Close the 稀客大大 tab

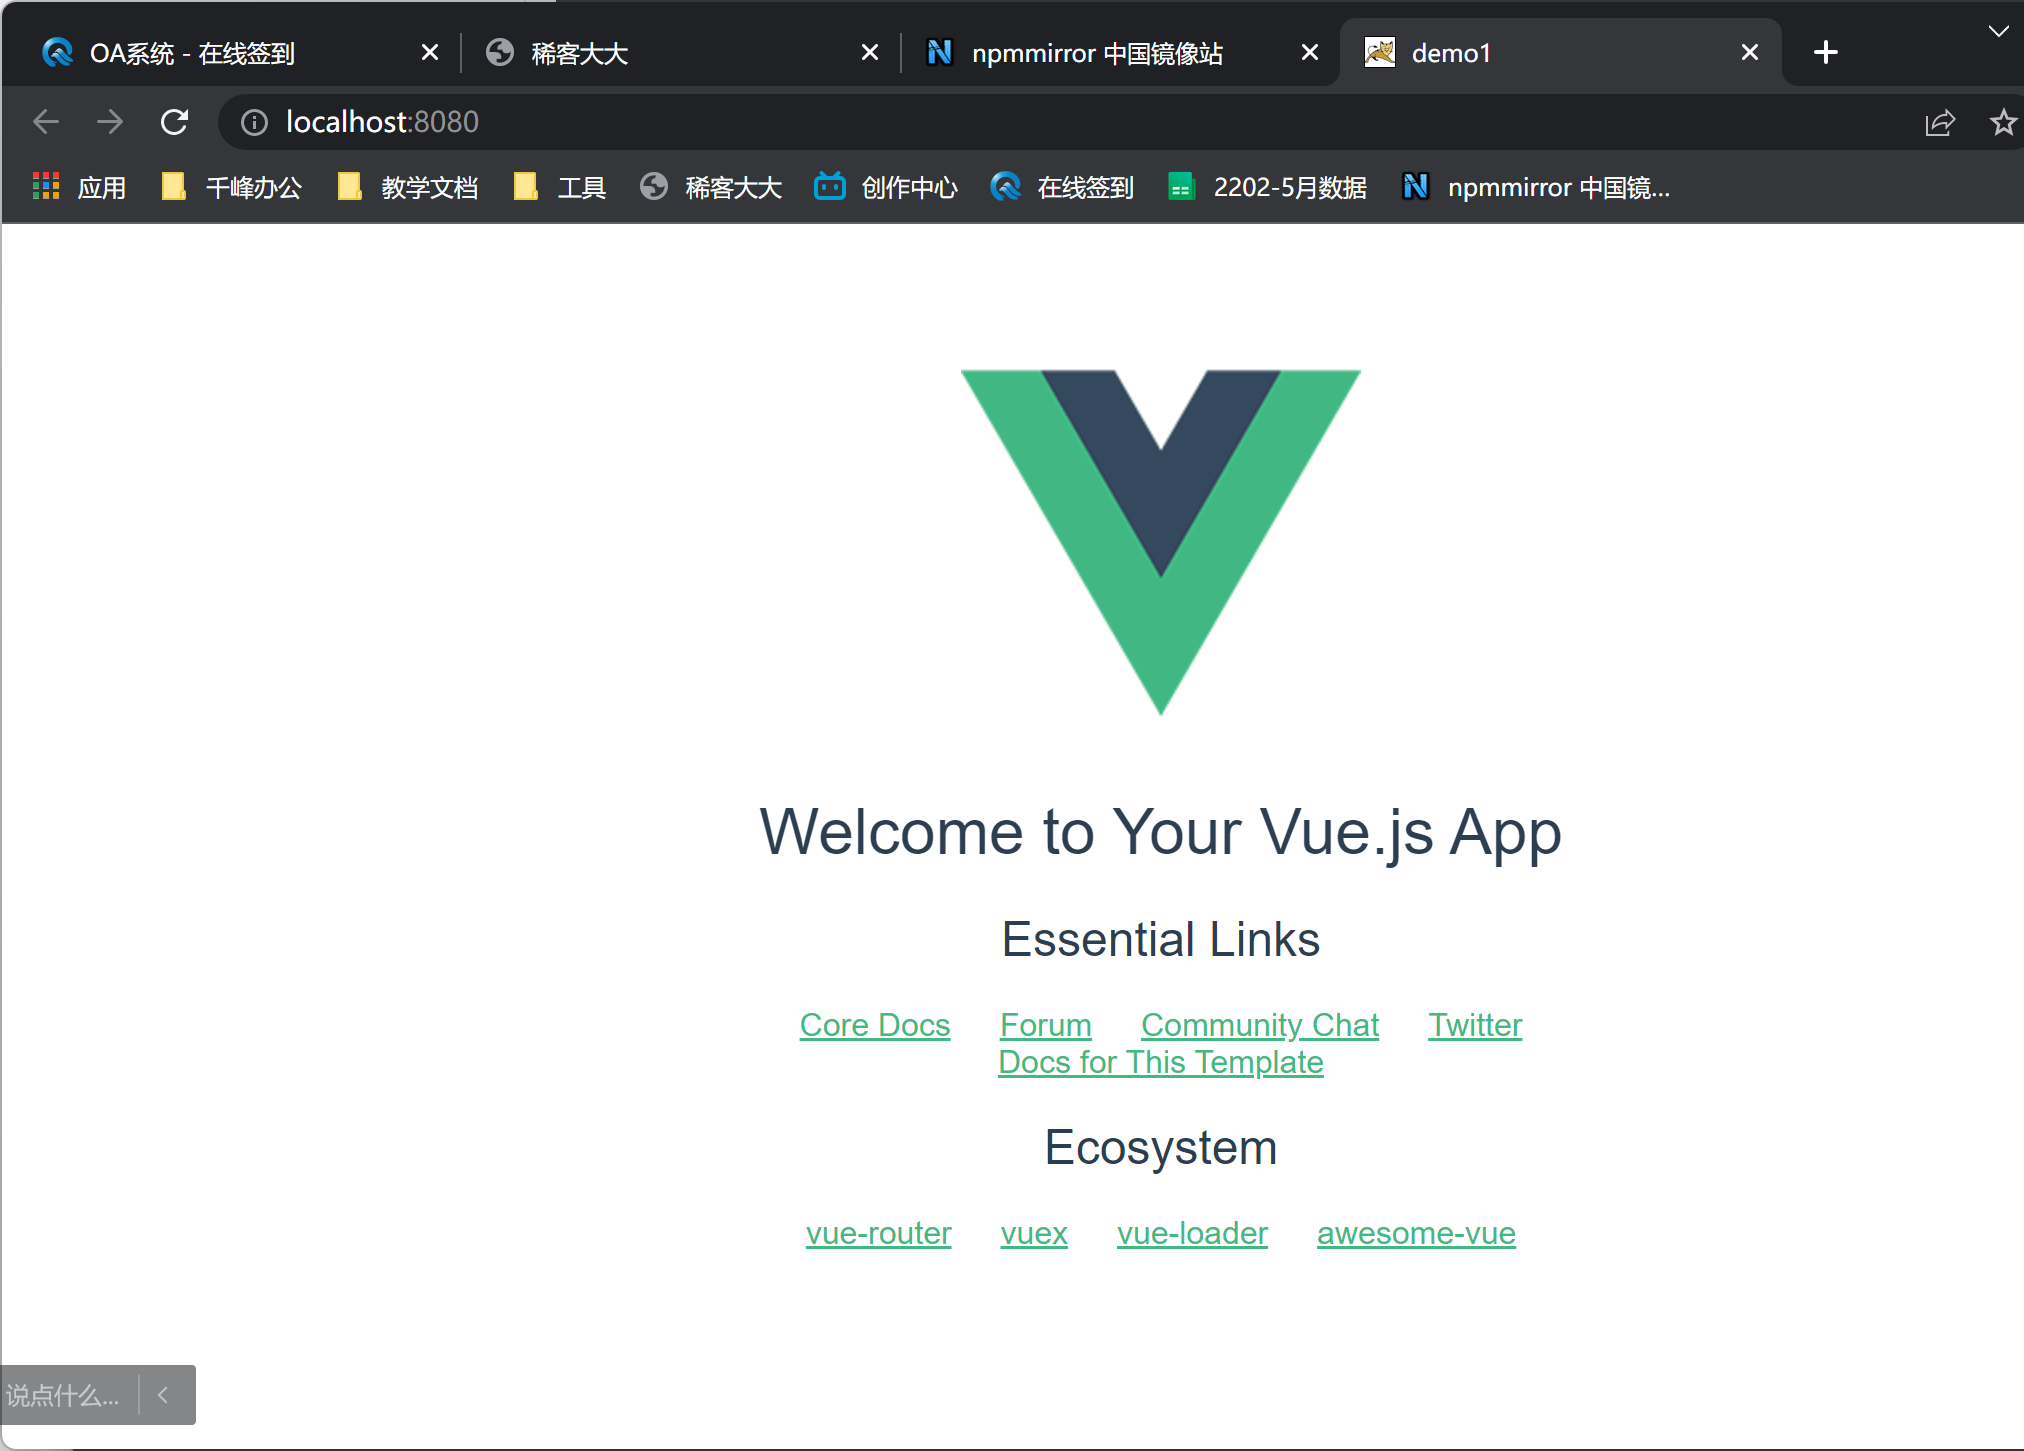tap(870, 52)
